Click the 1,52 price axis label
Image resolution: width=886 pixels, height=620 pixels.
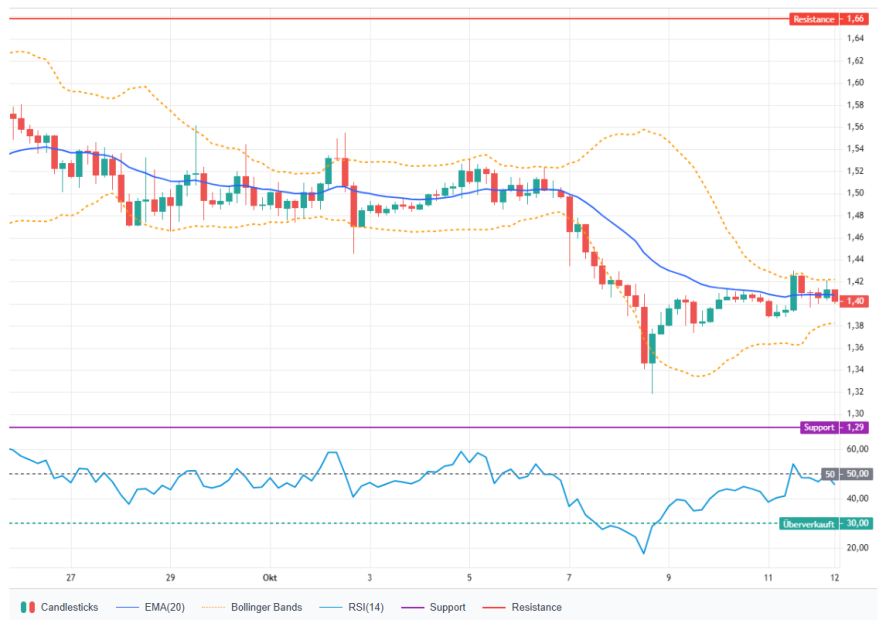coord(855,171)
